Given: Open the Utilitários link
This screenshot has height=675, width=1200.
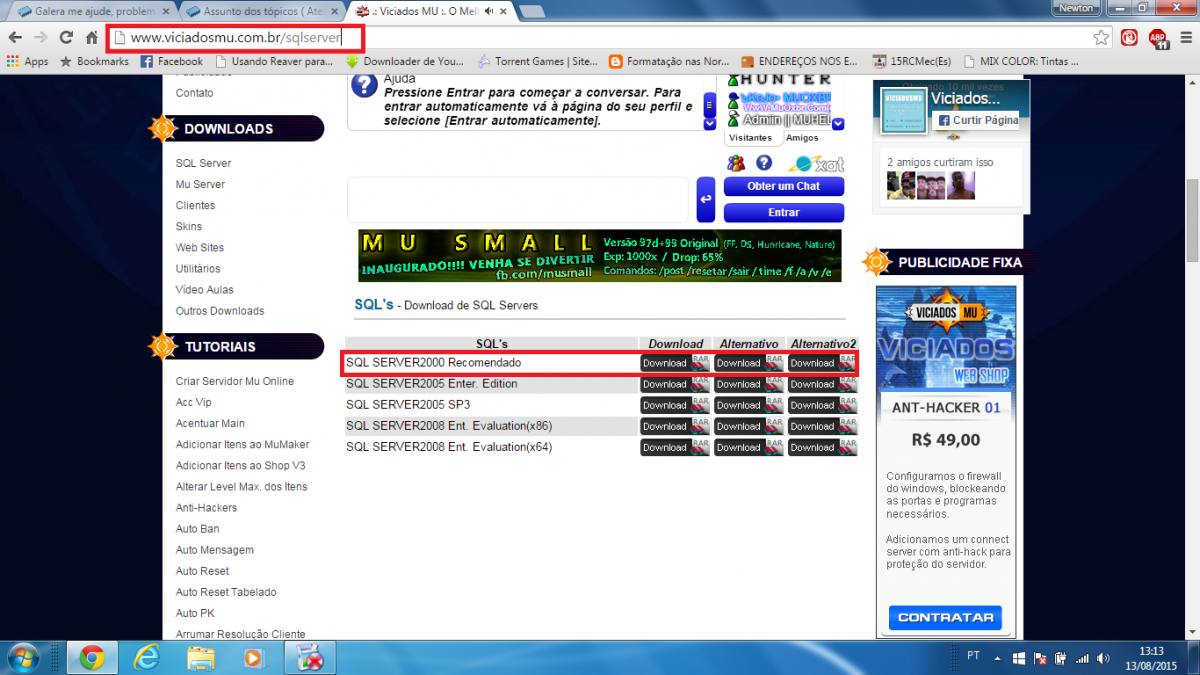Looking at the screenshot, I should [x=198, y=268].
